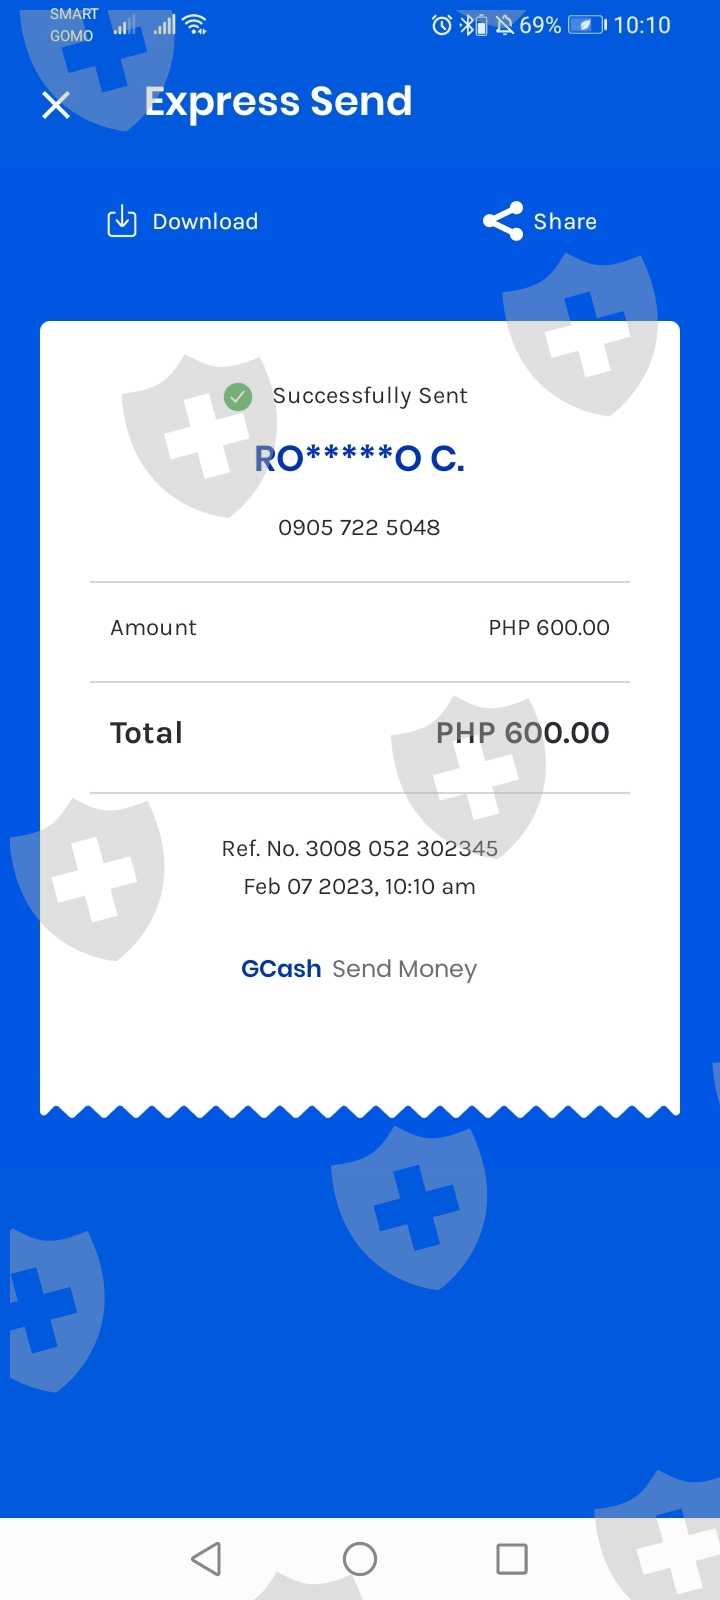Tap the Bluetooth status icon
The width and height of the screenshot is (720, 1600).
click(x=467, y=25)
